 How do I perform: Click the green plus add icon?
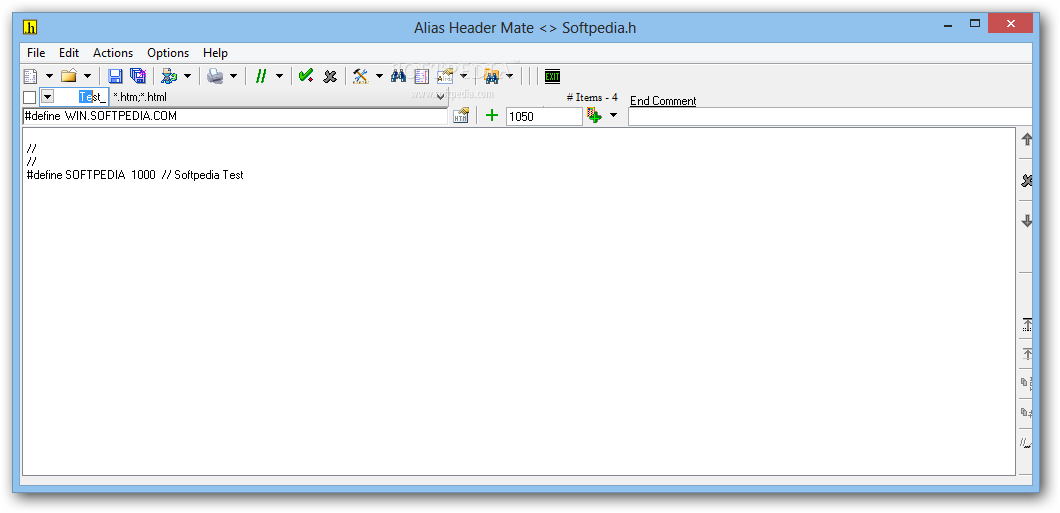(x=492, y=116)
